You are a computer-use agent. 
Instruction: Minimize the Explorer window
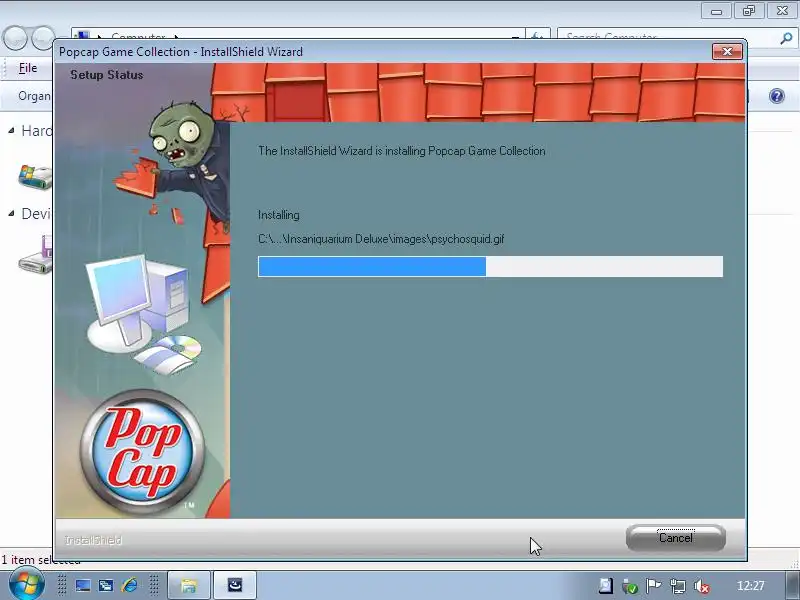(x=716, y=11)
